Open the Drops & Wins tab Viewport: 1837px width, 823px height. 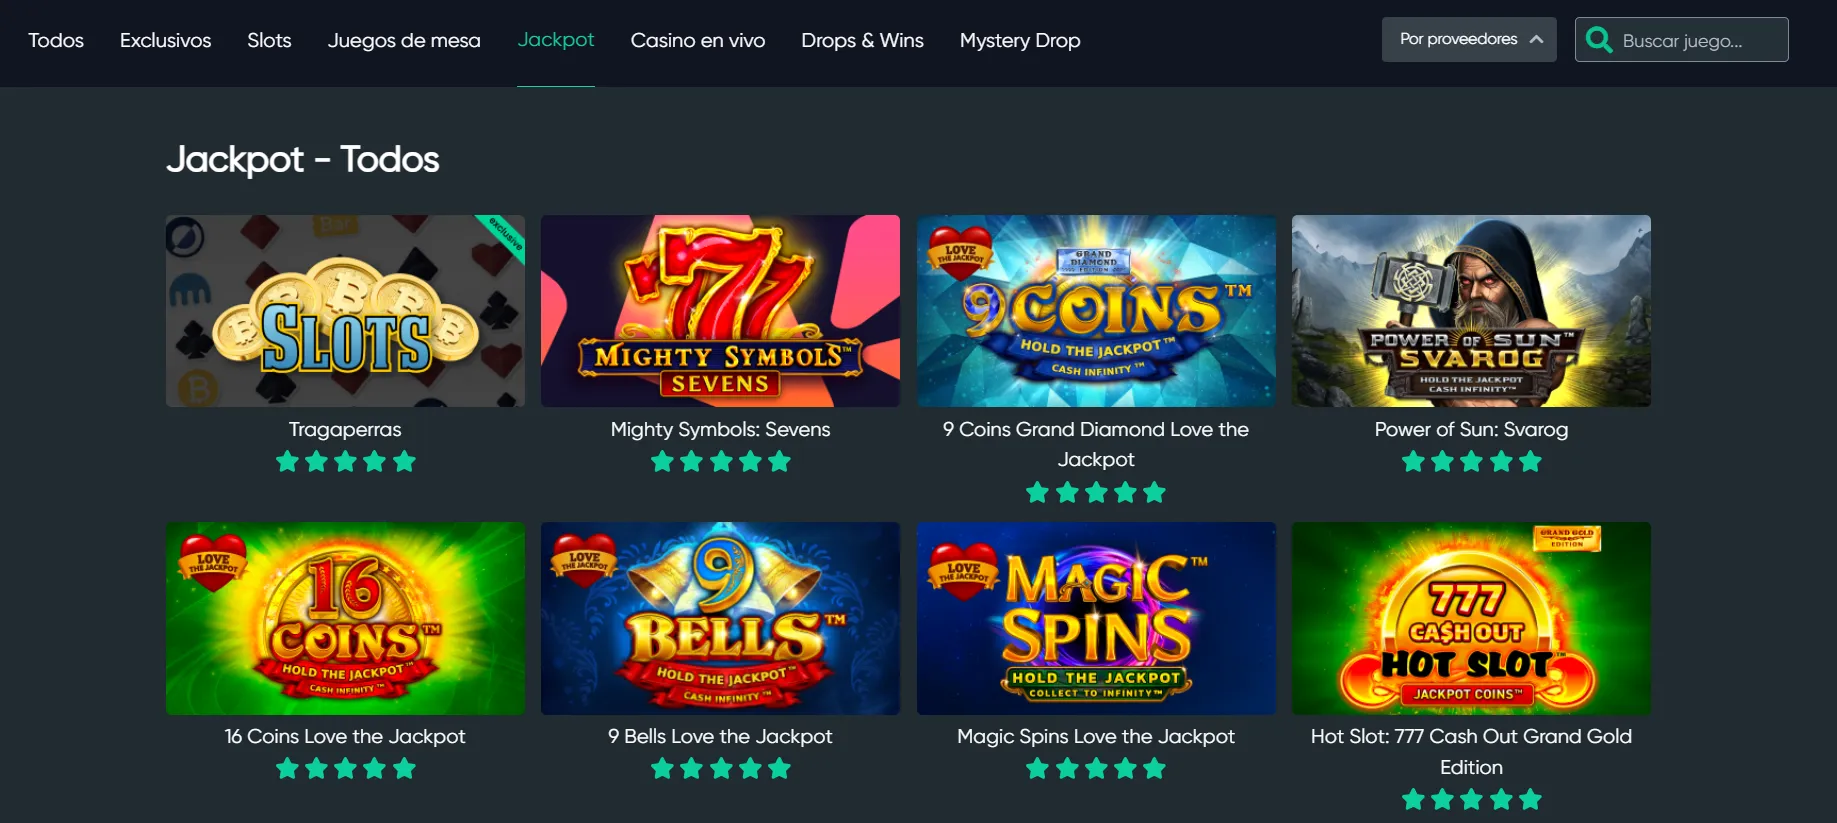[862, 41]
